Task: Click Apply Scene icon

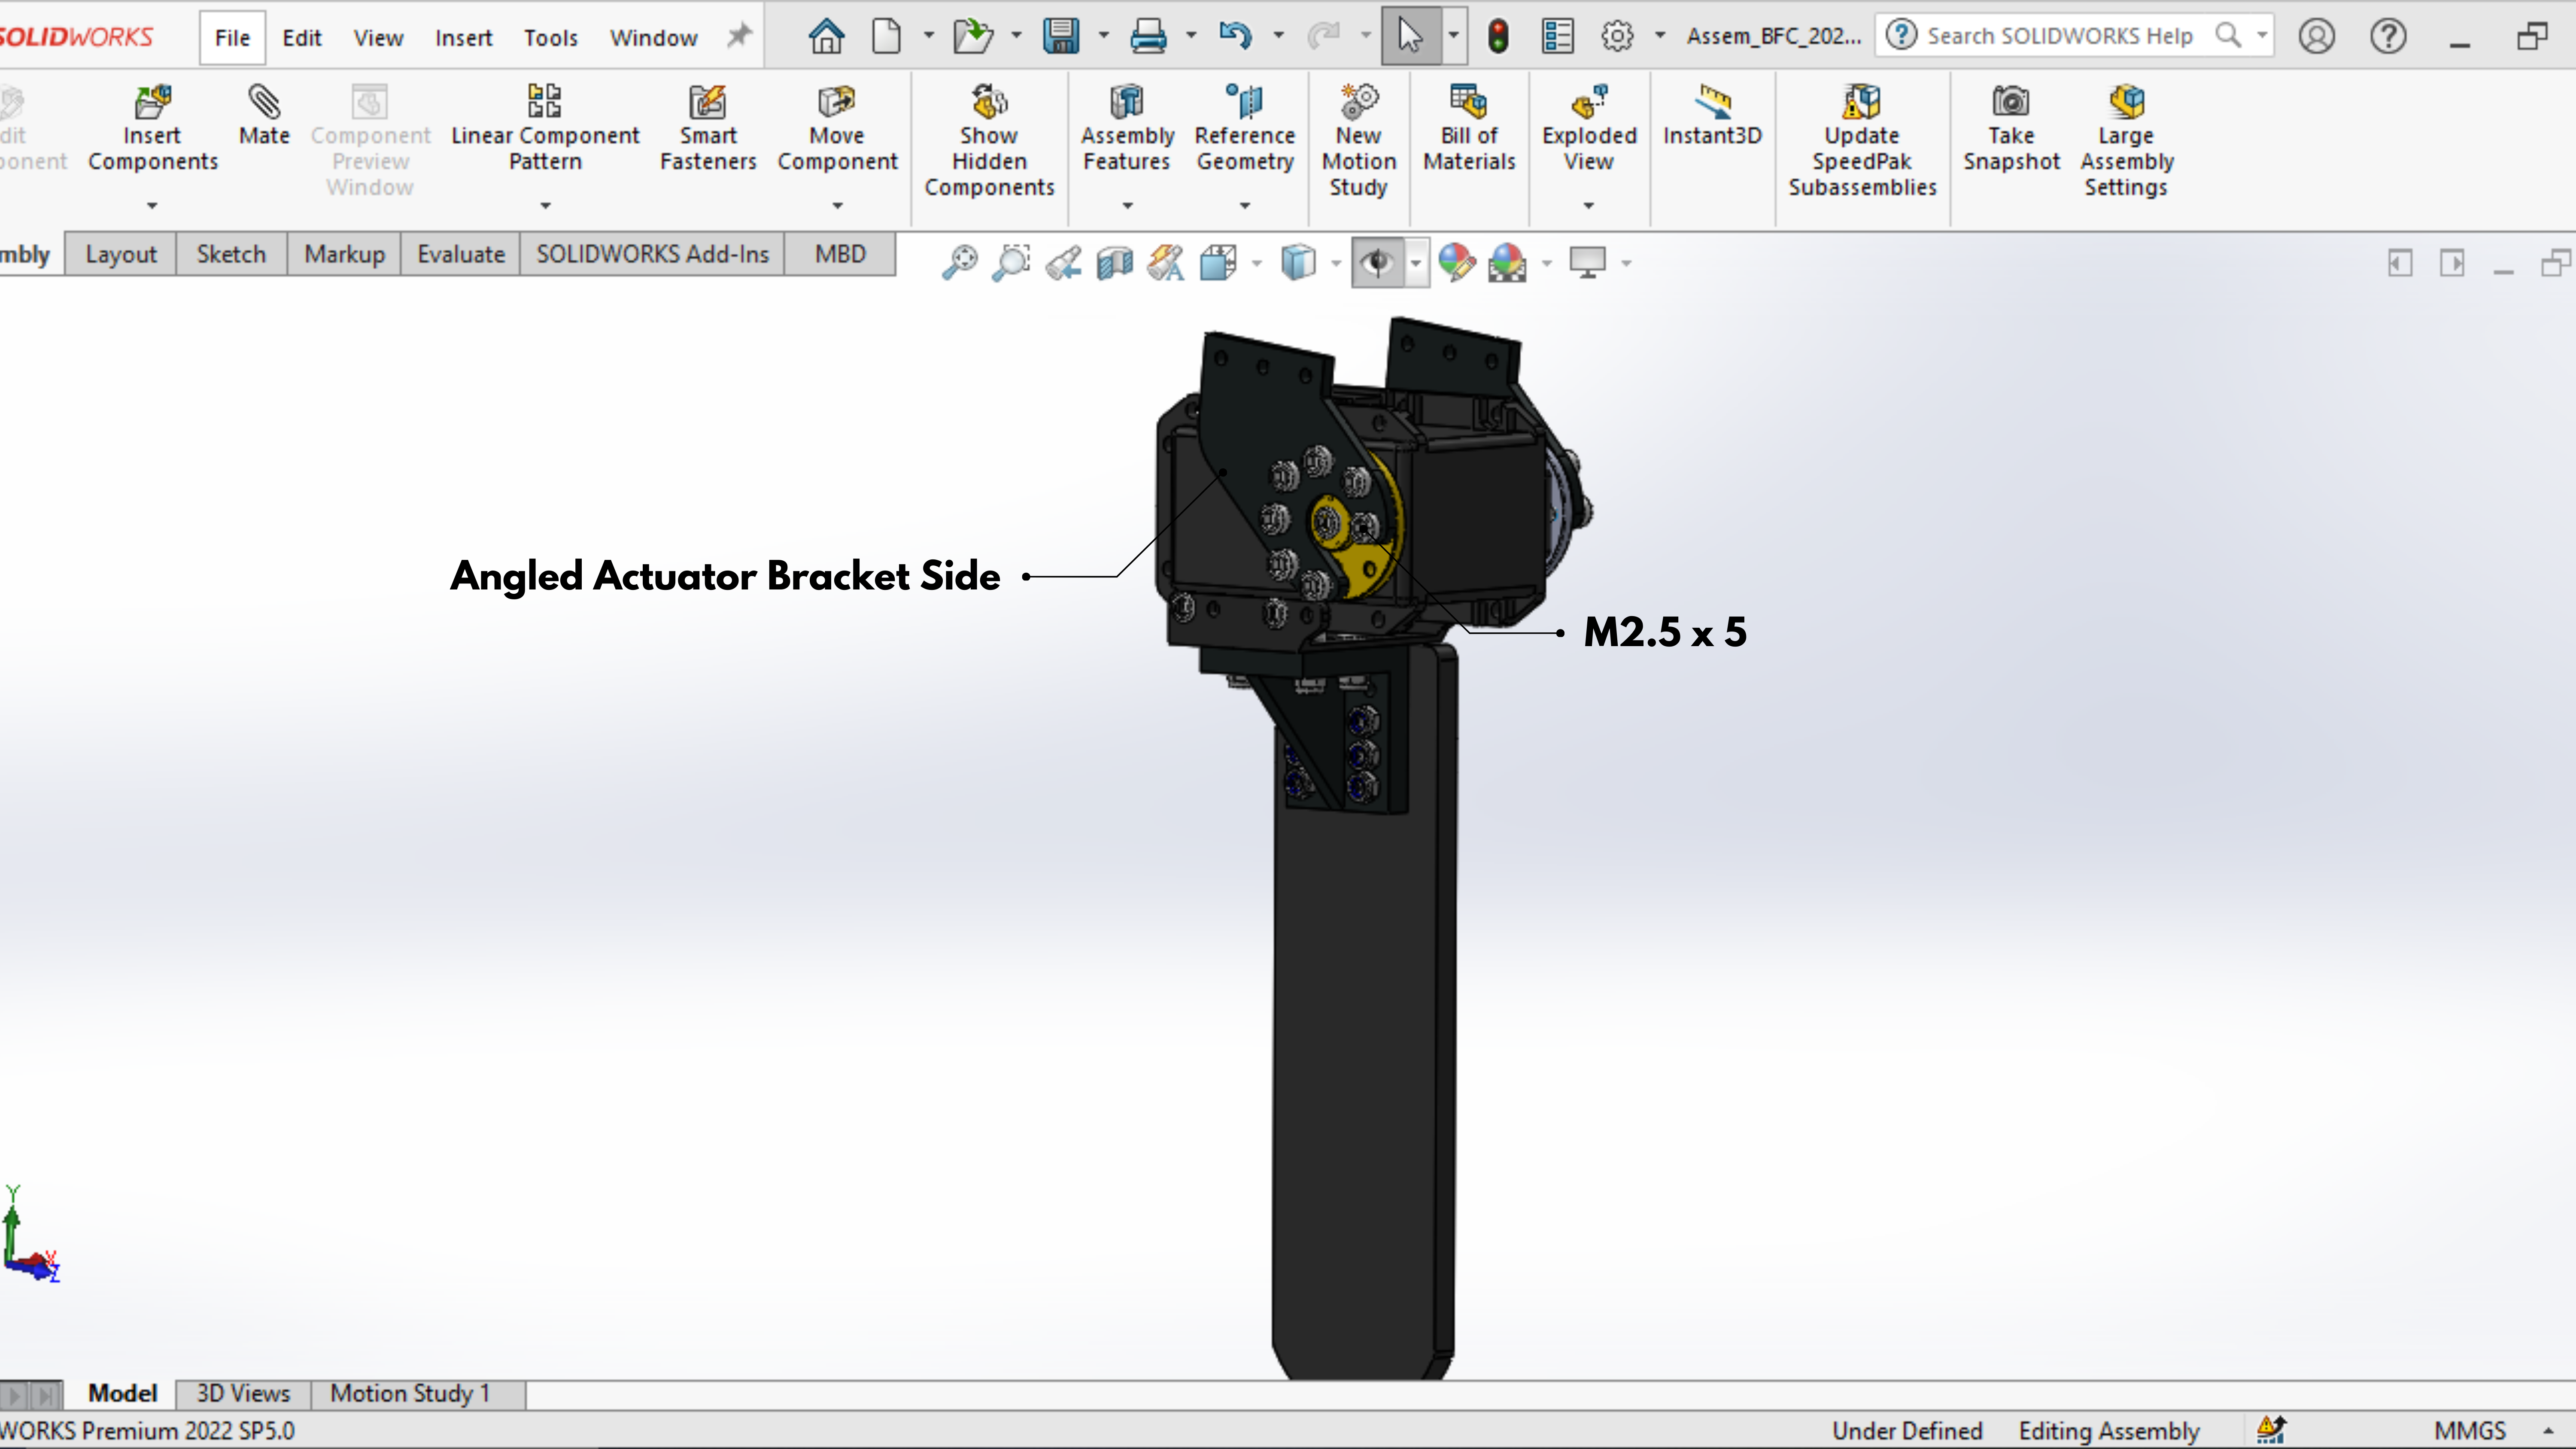Action: point(1507,263)
